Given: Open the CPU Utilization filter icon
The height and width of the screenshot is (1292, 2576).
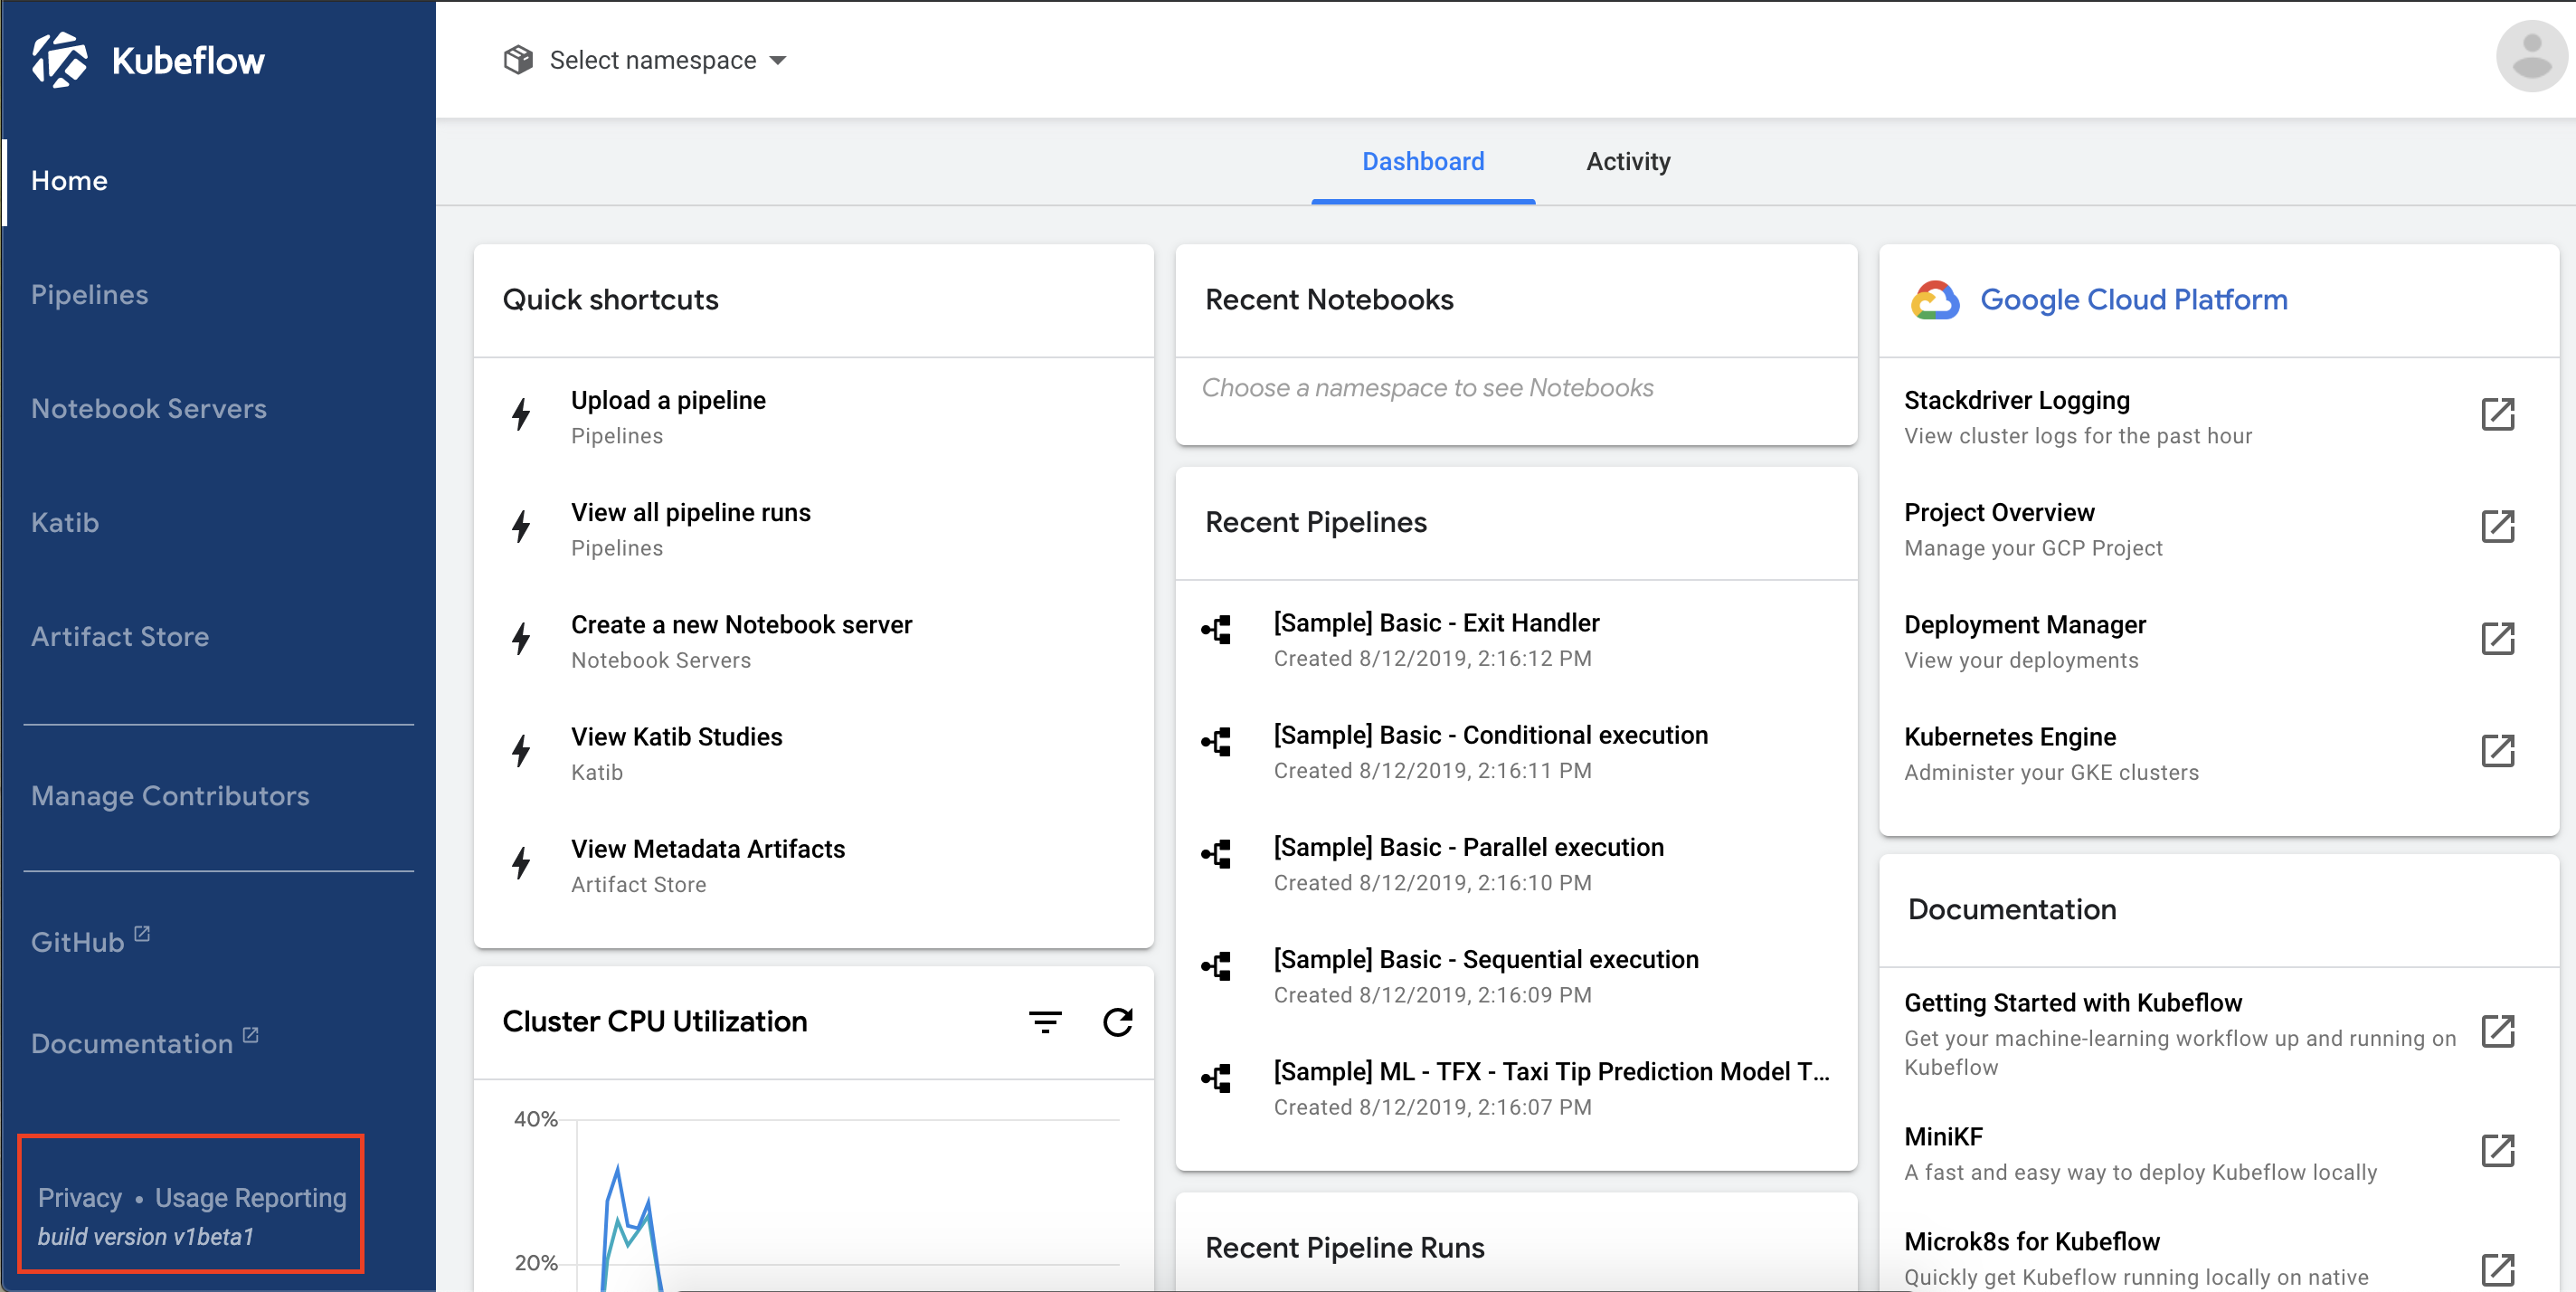Looking at the screenshot, I should pos(1045,1022).
